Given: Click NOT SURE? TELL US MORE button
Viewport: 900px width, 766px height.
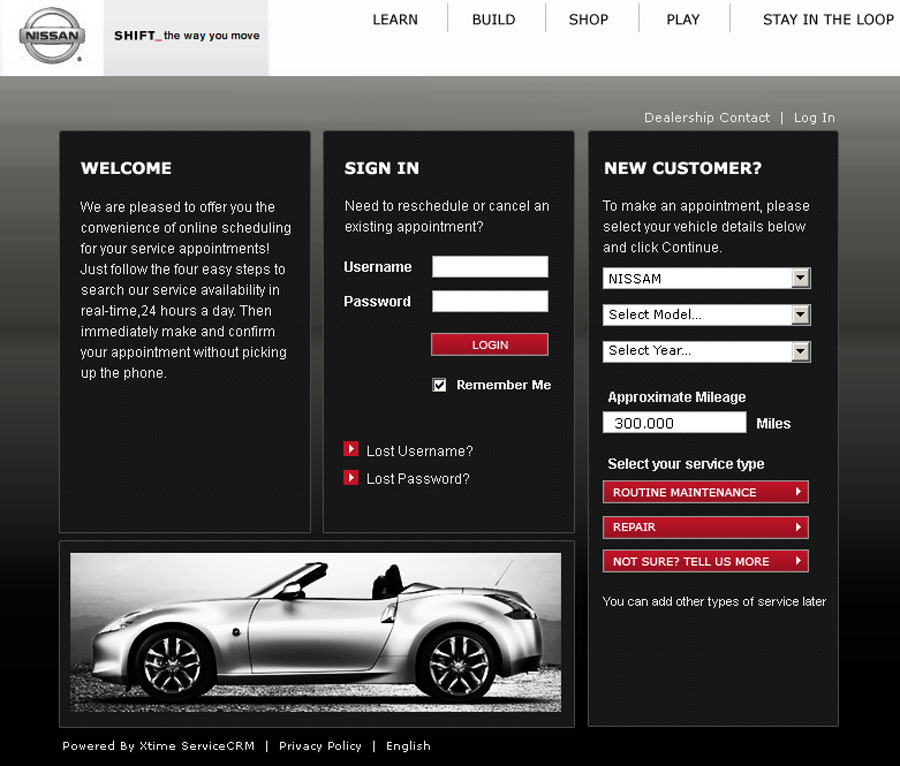Looking at the screenshot, I should click(705, 561).
